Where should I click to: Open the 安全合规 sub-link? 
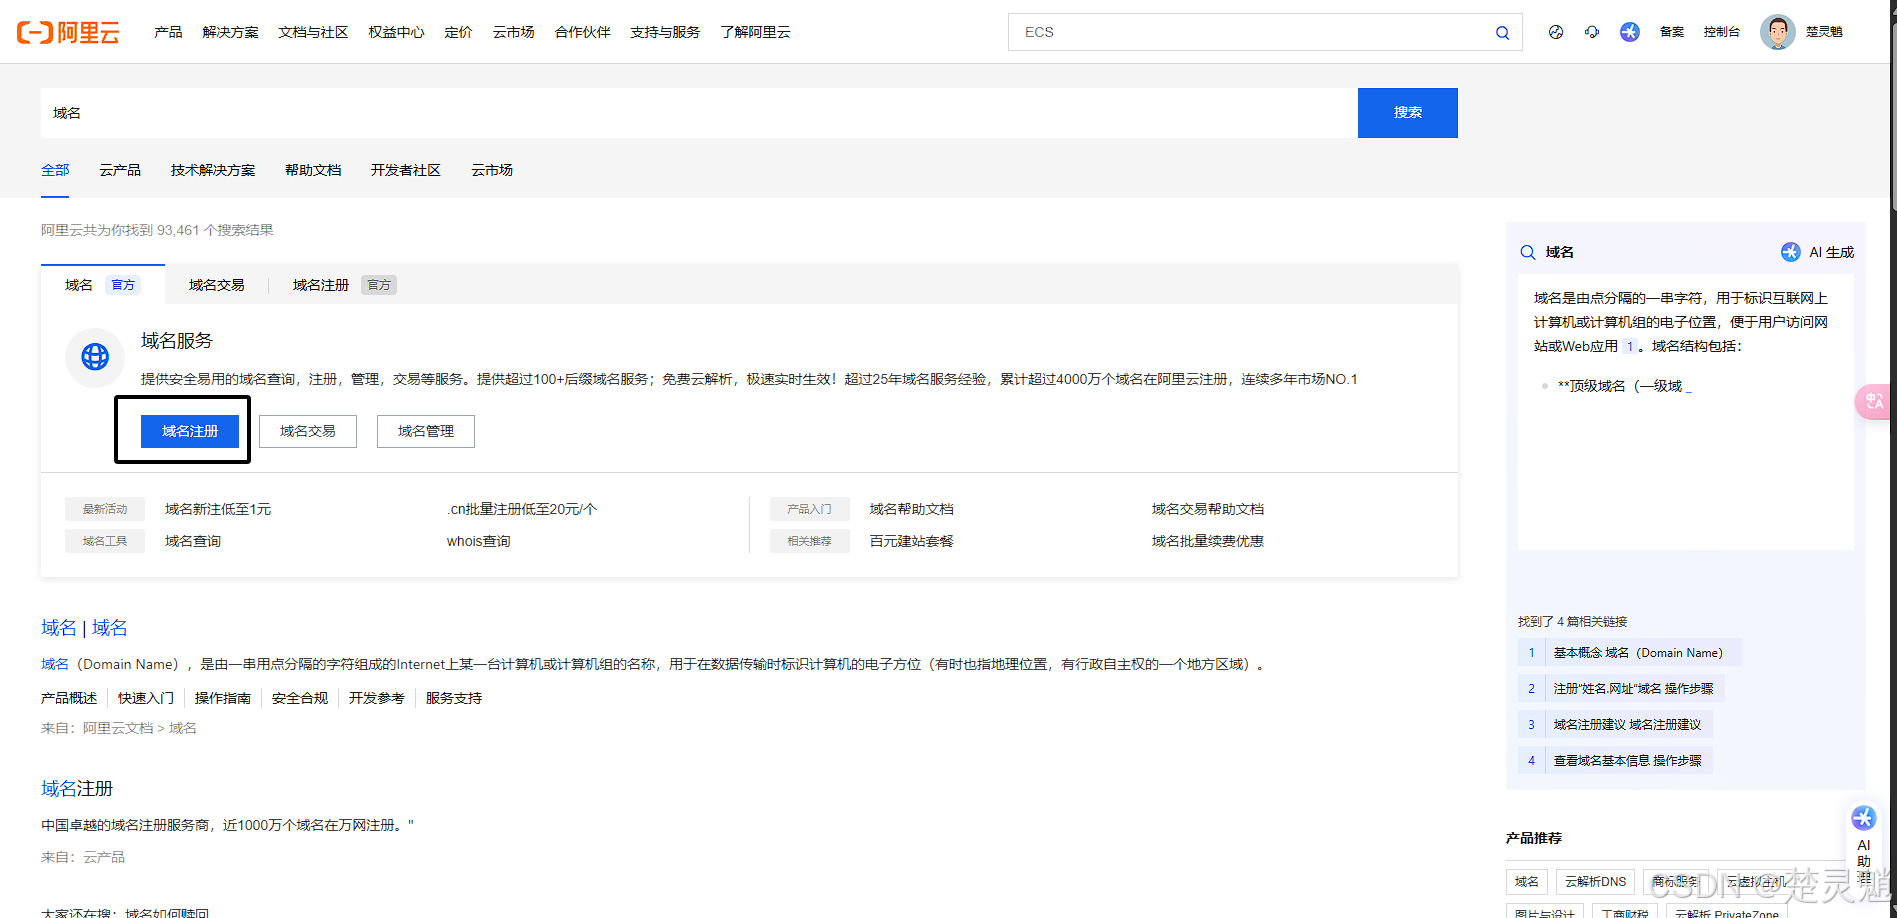(300, 698)
